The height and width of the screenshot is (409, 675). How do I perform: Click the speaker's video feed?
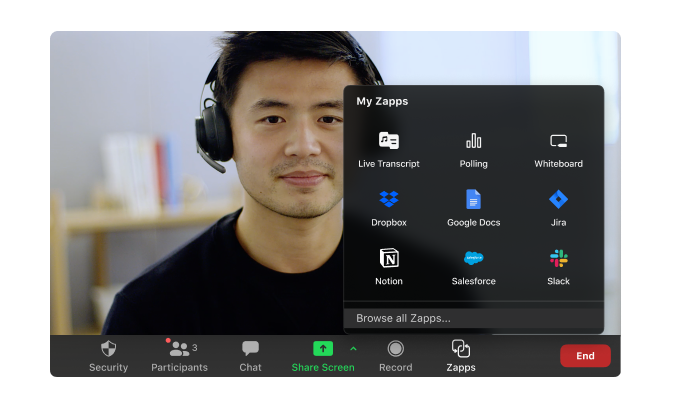click(200, 200)
